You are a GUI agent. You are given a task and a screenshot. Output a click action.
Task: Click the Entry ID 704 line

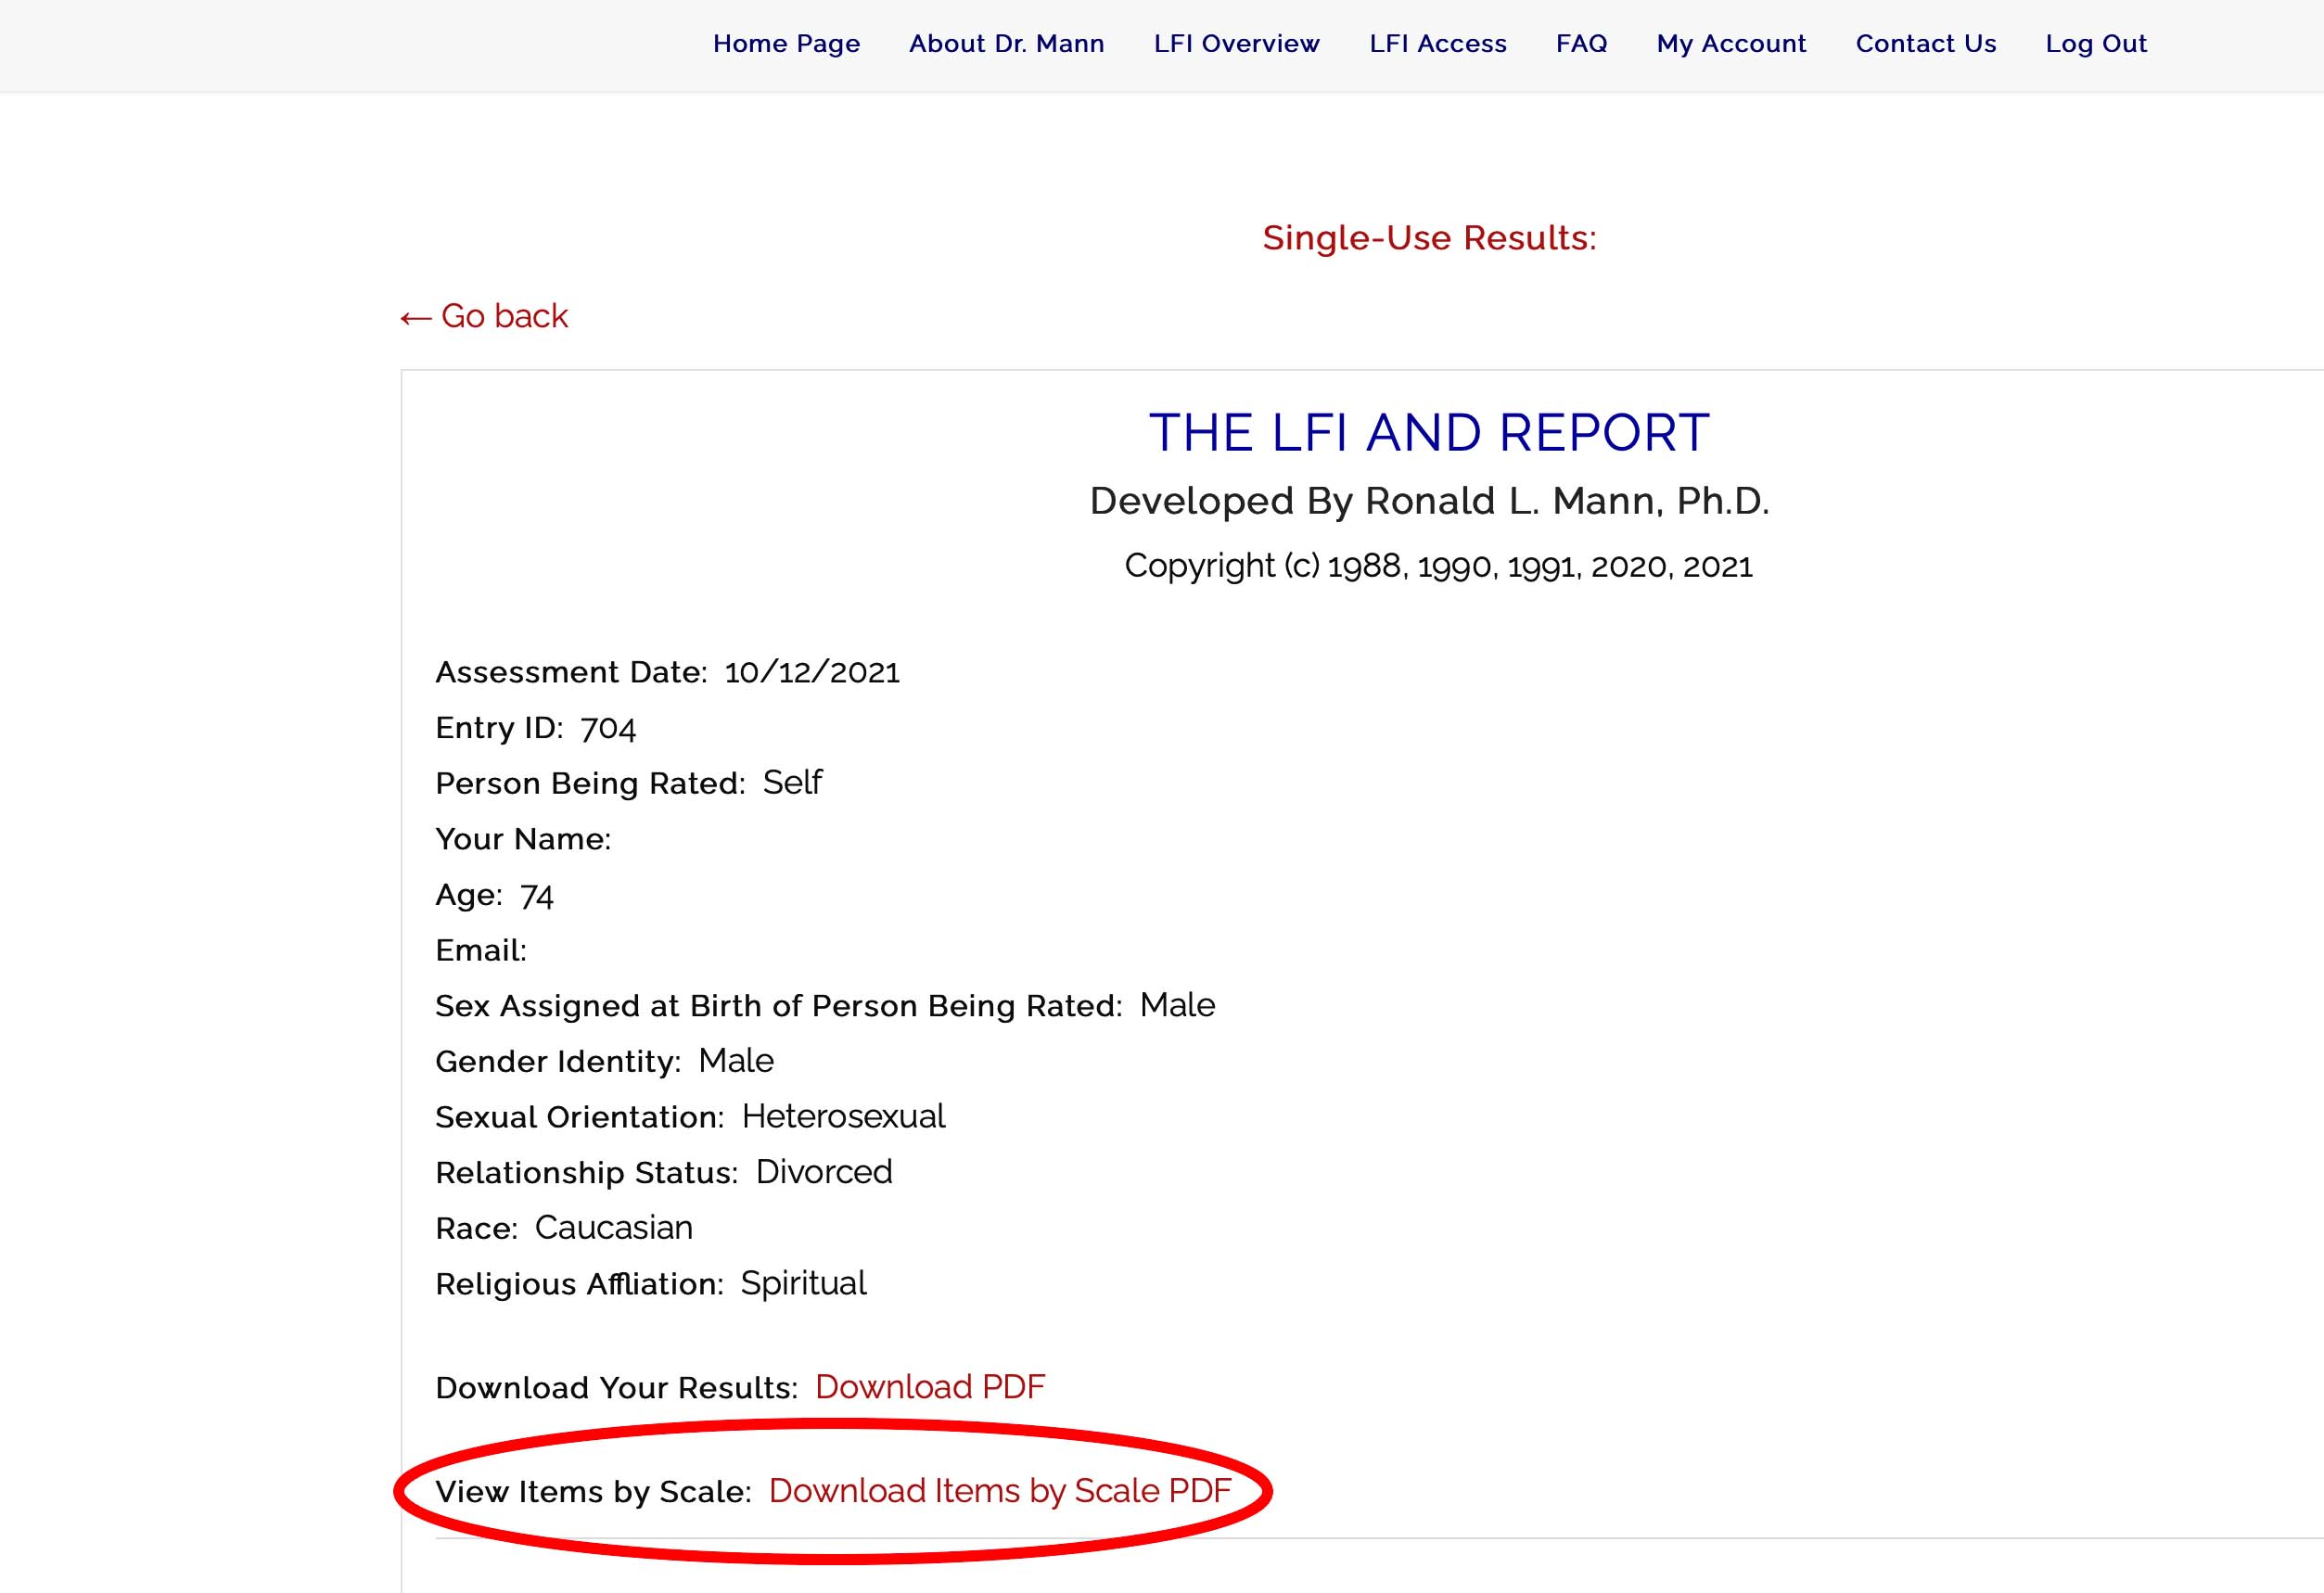[x=535, y=728]
